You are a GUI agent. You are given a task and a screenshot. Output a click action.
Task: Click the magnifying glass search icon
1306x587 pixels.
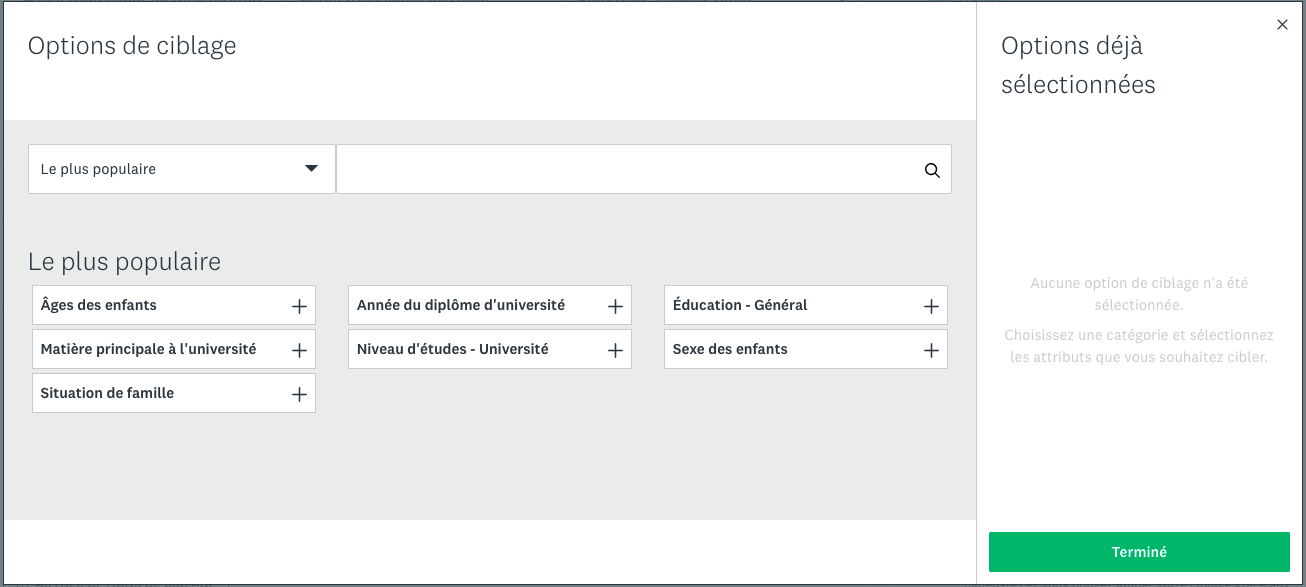point(932,170)
